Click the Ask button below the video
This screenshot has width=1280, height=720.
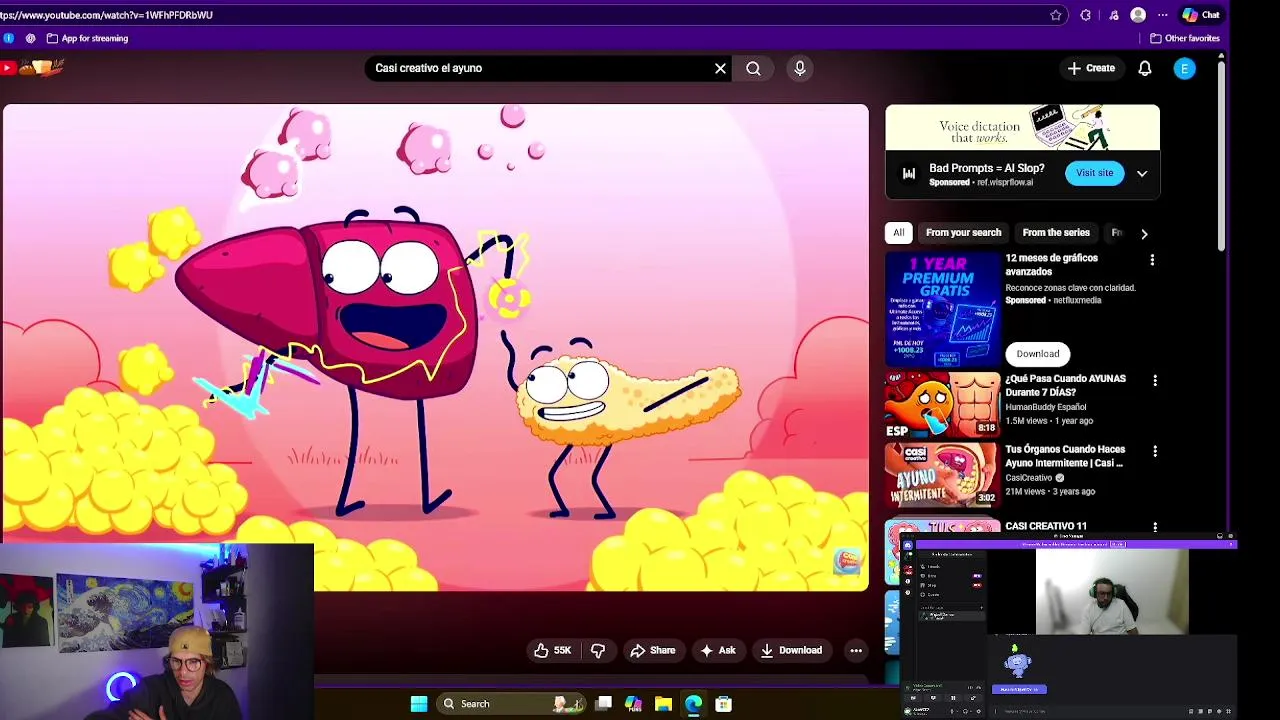(718, 650)
